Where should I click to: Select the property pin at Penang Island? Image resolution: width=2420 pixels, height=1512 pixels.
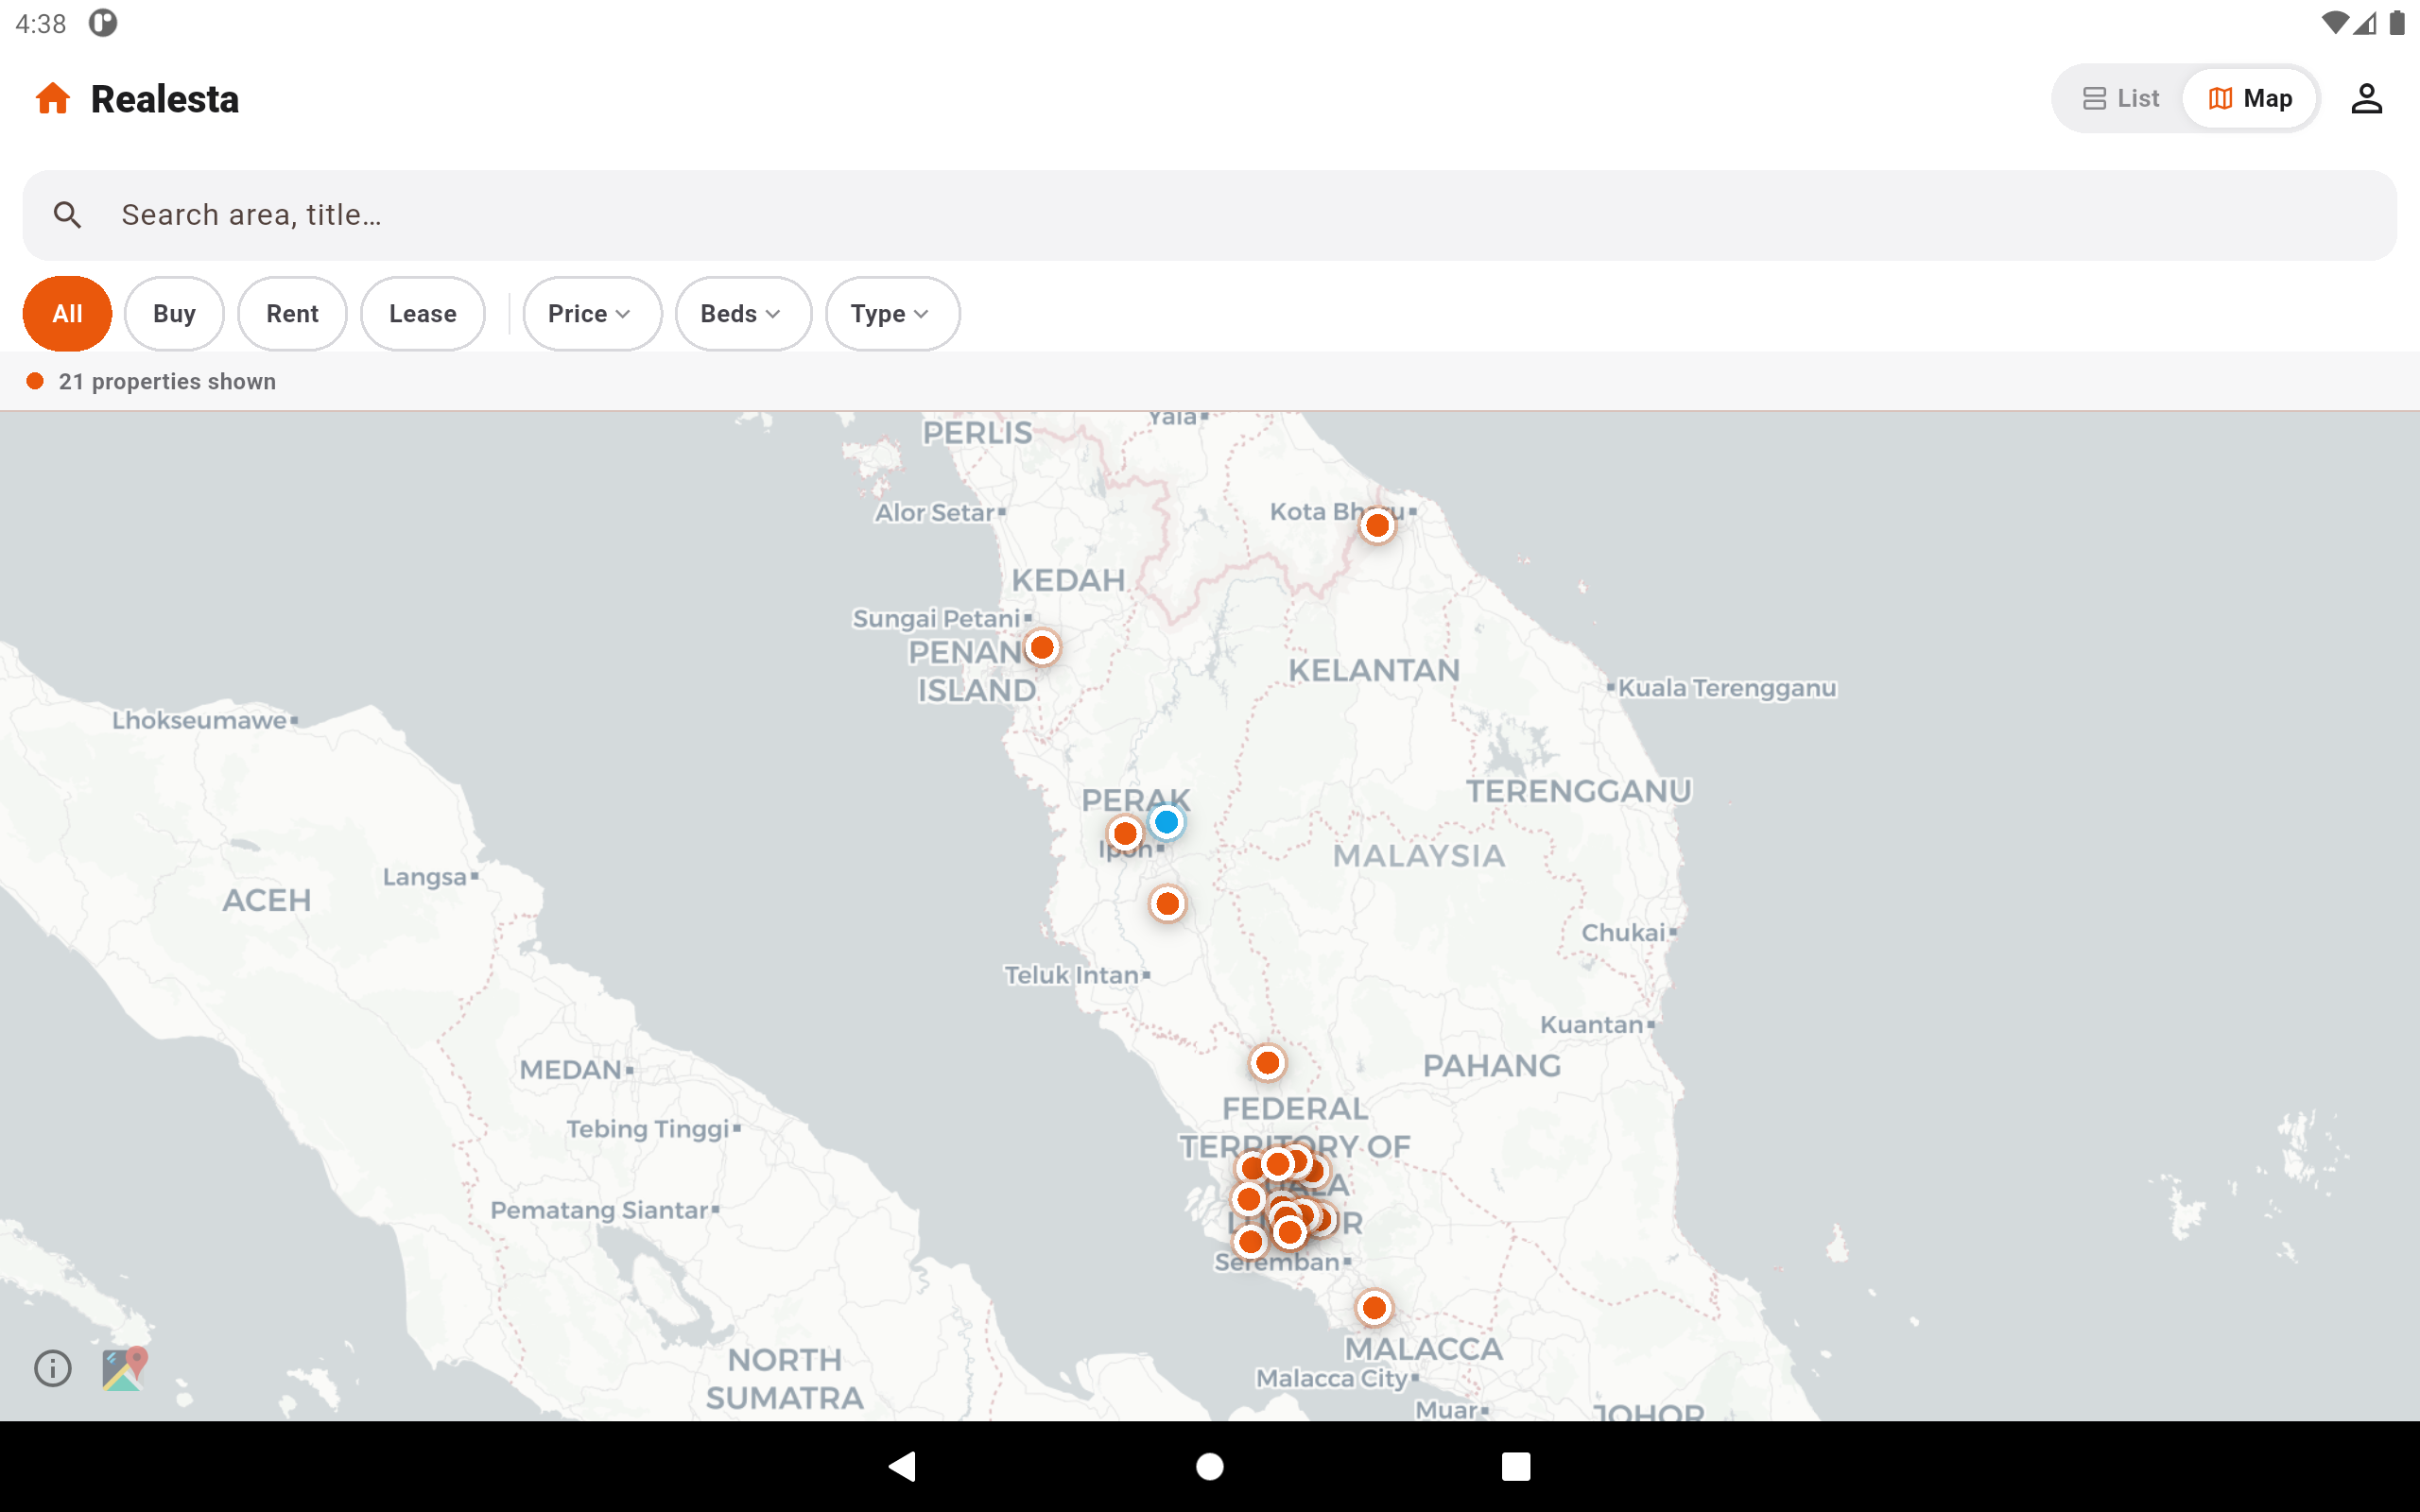[1042, 647]
